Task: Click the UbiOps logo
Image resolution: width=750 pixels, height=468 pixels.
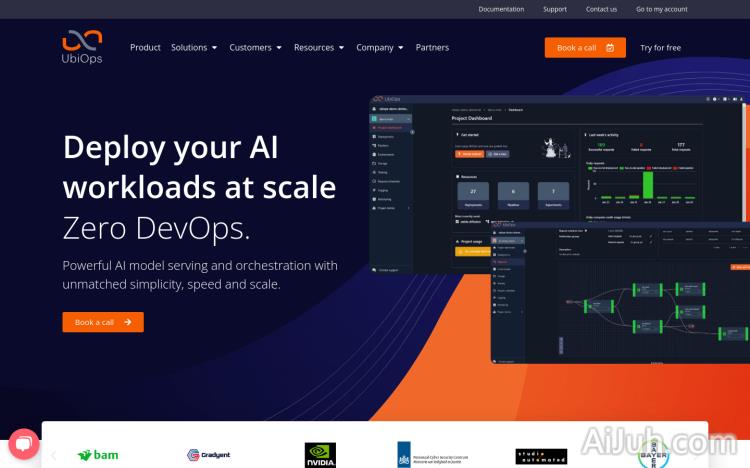Action: (82, 47)
